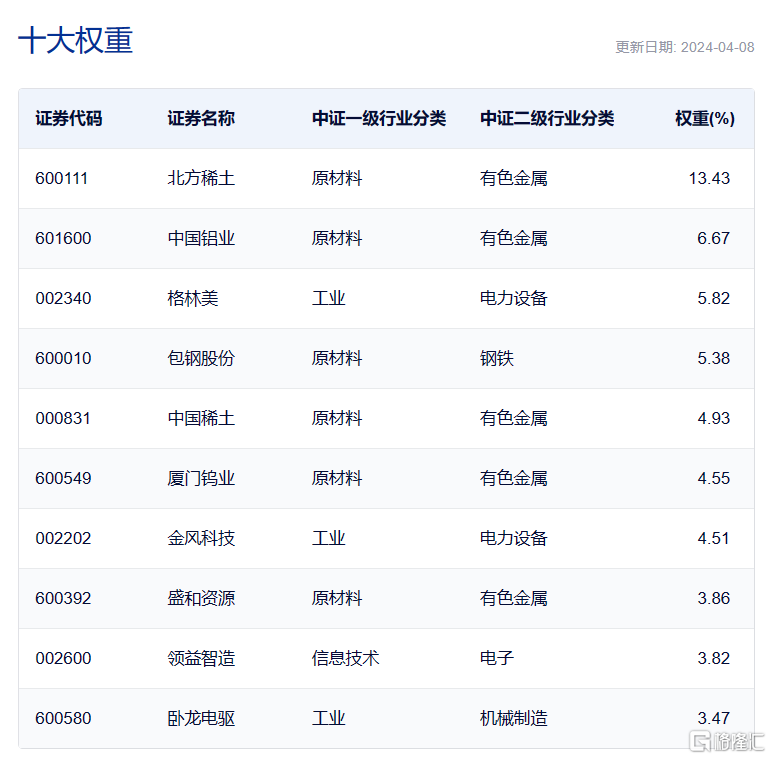Click 原材料 in the 盛和资源 row
The image size is (772, 760).
point(337,599)
